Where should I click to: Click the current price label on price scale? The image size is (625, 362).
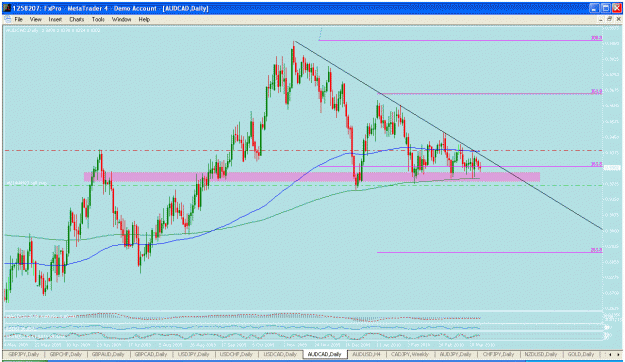(612, 168)
